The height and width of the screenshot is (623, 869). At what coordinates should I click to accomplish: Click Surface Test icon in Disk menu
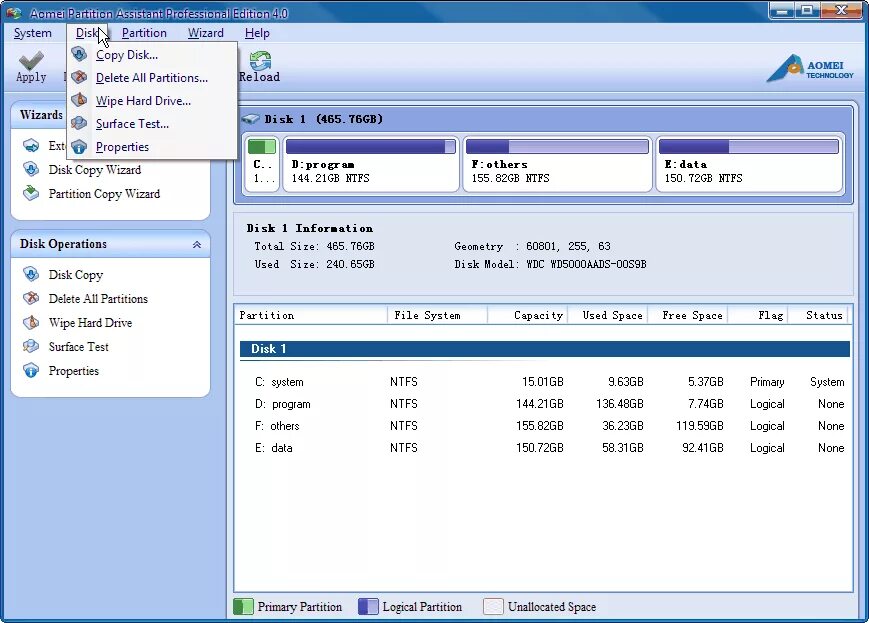[79, 123]
